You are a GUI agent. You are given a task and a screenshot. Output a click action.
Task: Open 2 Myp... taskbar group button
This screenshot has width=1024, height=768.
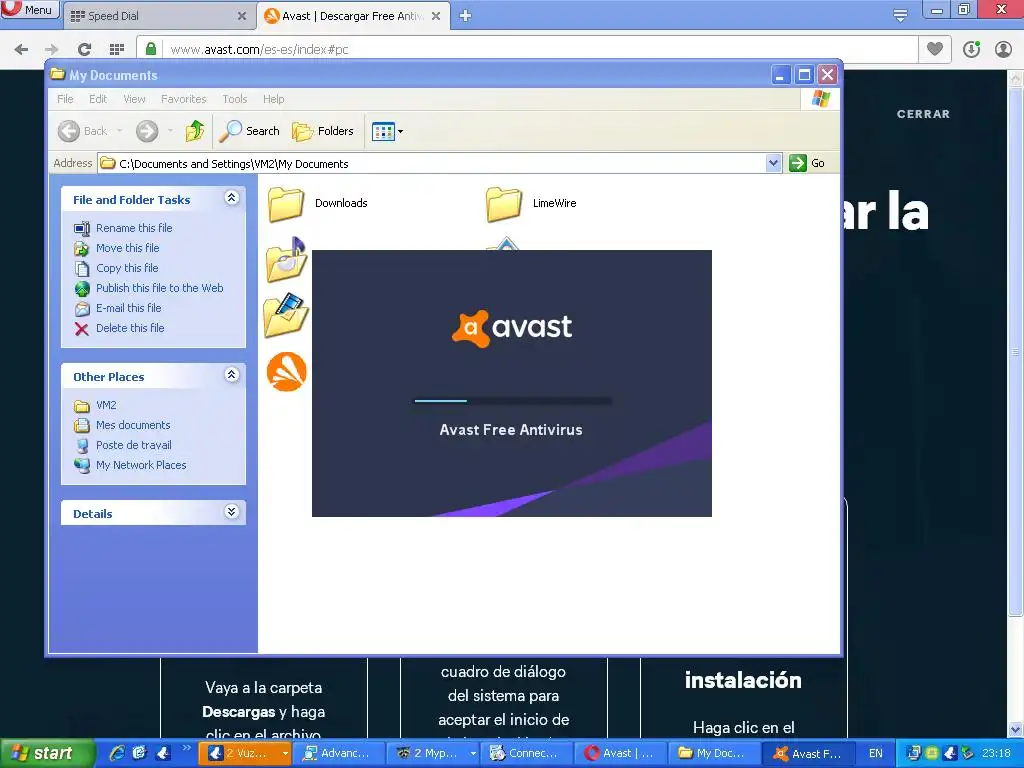[434, 753]
